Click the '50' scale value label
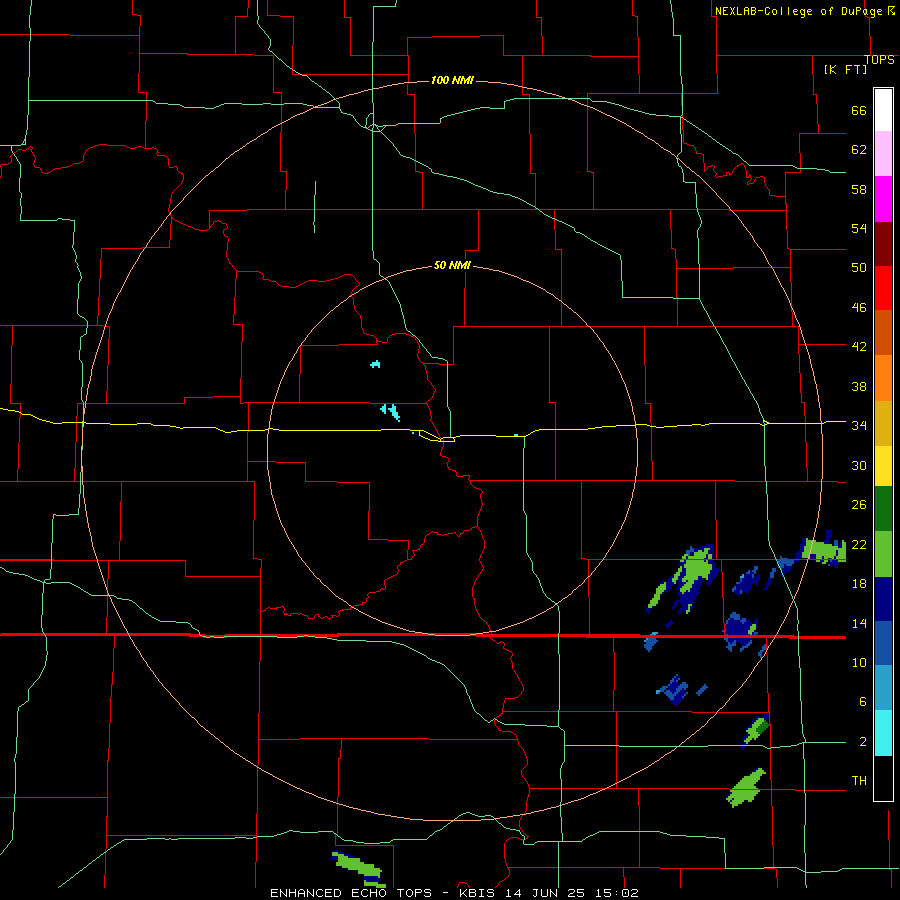Screen dimensions: 900x900 [x=859, y=267]
